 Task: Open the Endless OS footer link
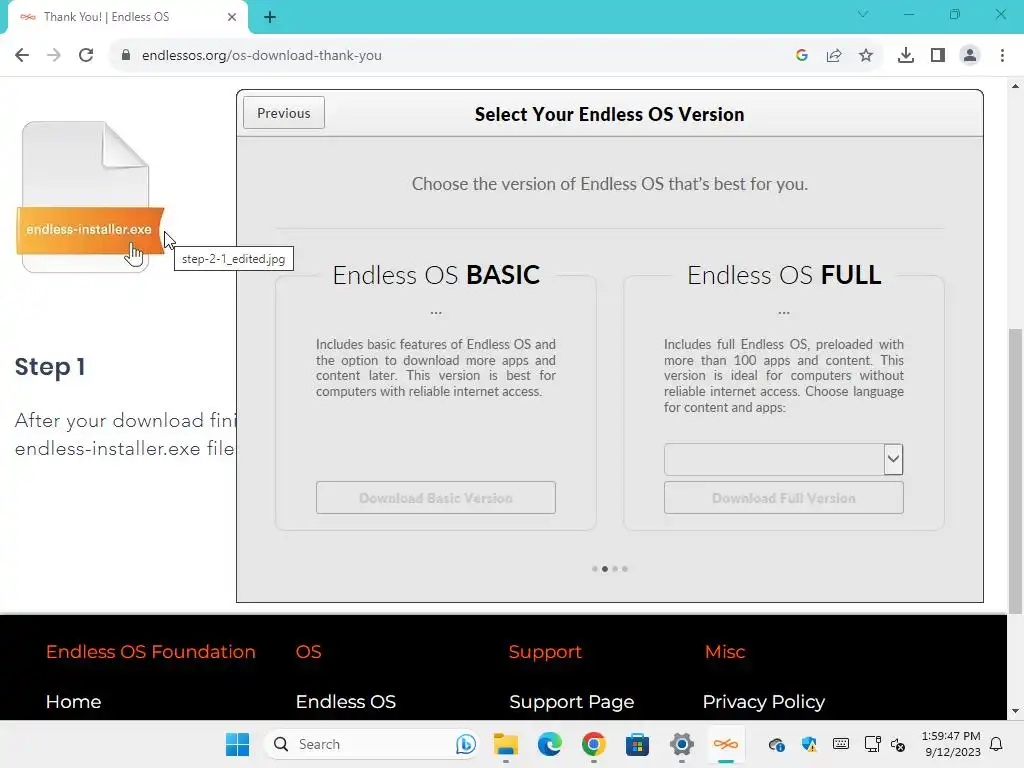click(345, 701)
